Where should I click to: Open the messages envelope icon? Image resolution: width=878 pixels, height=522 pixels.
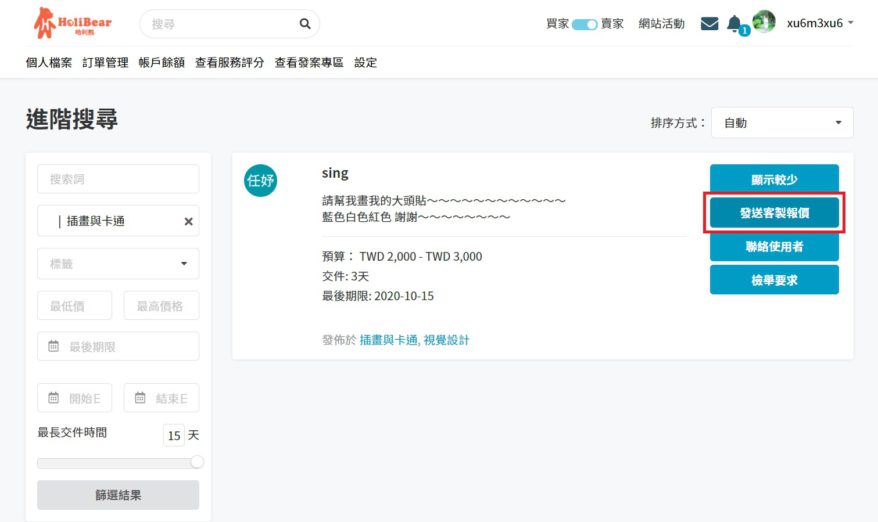point(709,24)
